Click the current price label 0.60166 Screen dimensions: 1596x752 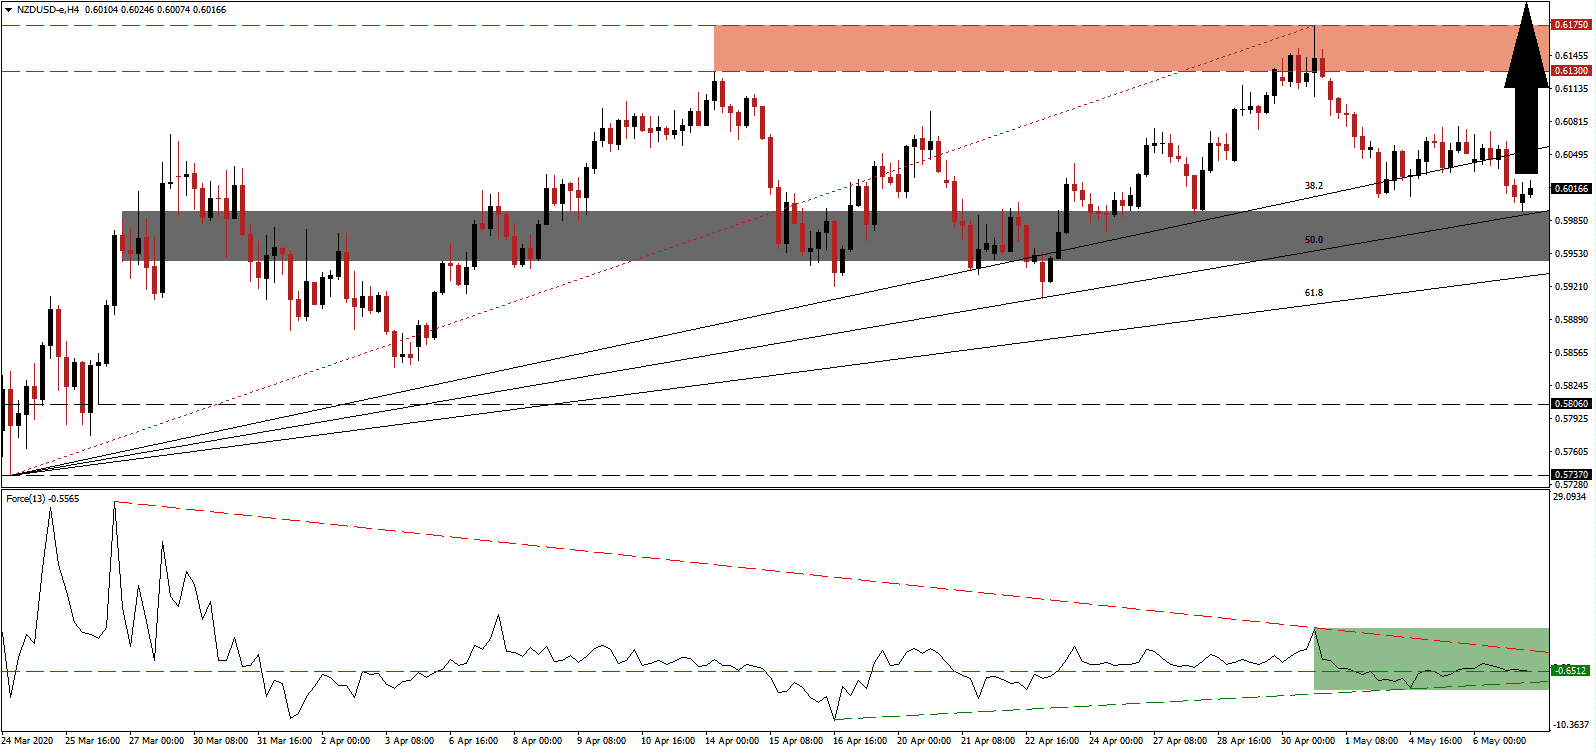[1570, 188]
